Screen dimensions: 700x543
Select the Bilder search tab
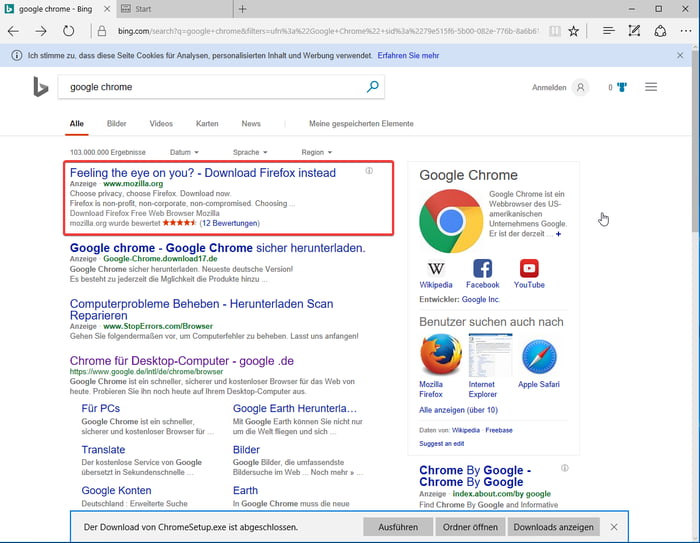[x=117, y=124]
